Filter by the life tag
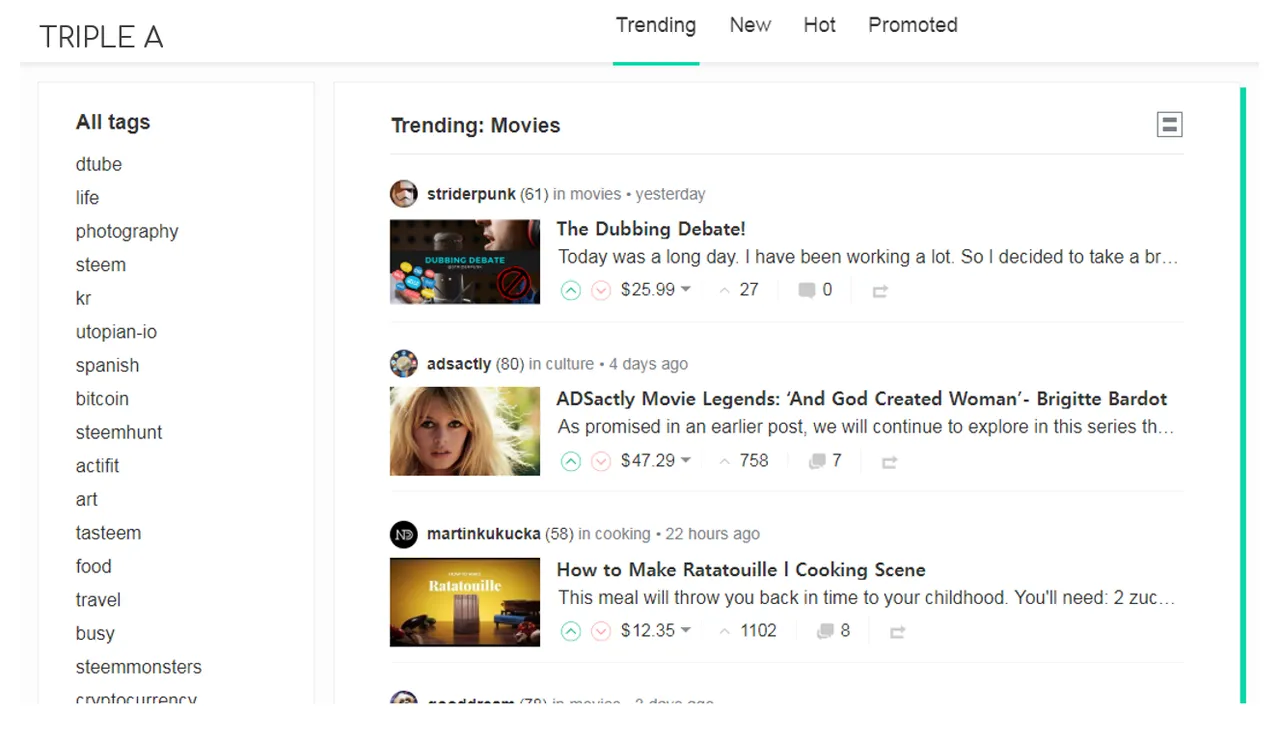Viewport: 1280px width, 747px height. 87,198
